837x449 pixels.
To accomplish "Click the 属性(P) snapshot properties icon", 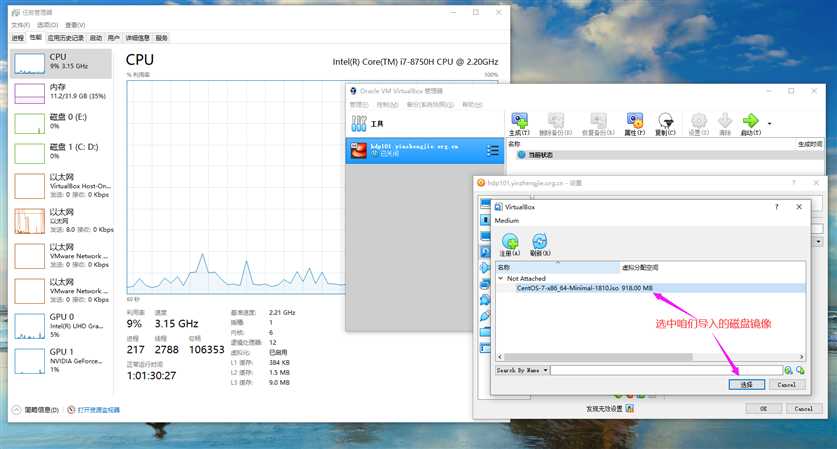I will click(635, 121).
